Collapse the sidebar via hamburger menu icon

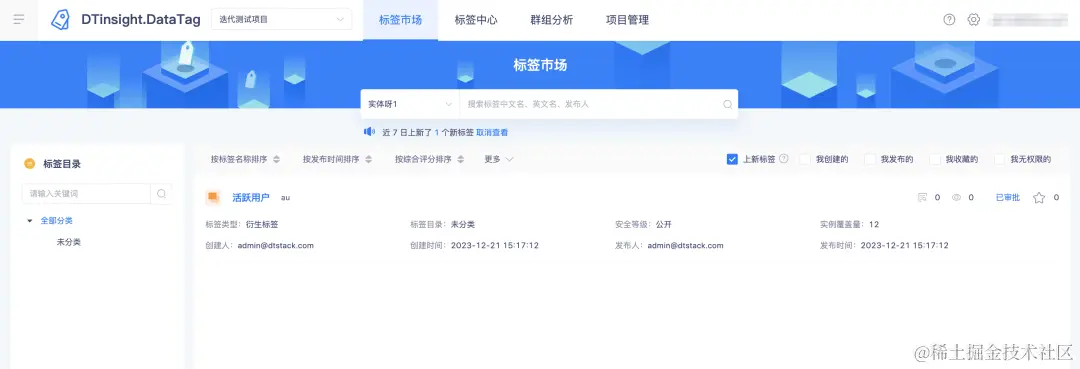19,19
